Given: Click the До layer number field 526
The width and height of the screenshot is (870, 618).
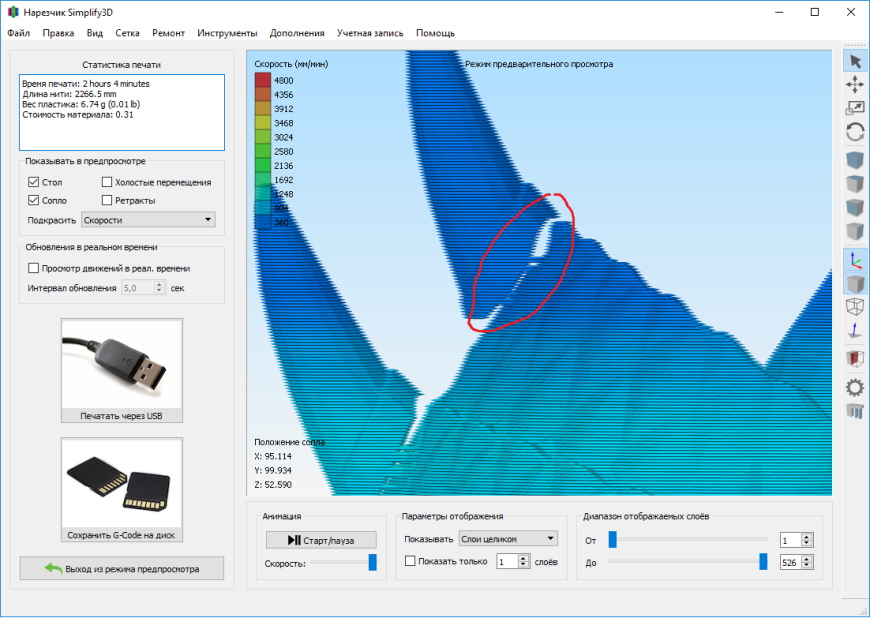Looking at the screenshot, I should tap(791, 563).
